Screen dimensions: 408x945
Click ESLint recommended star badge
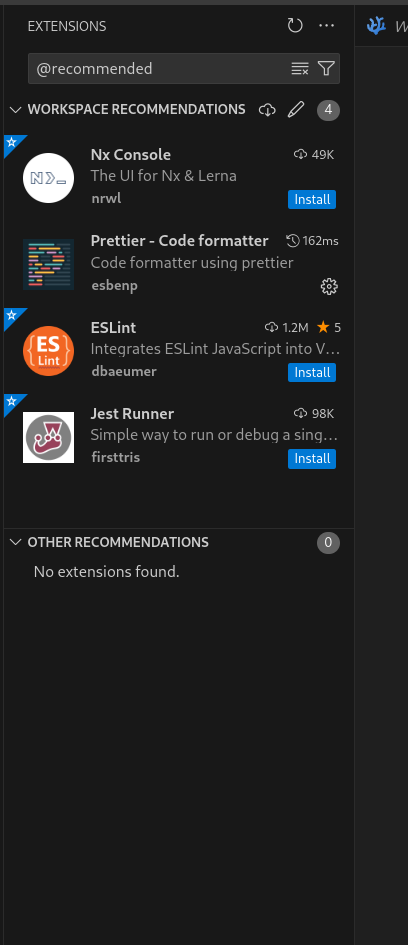11,316
